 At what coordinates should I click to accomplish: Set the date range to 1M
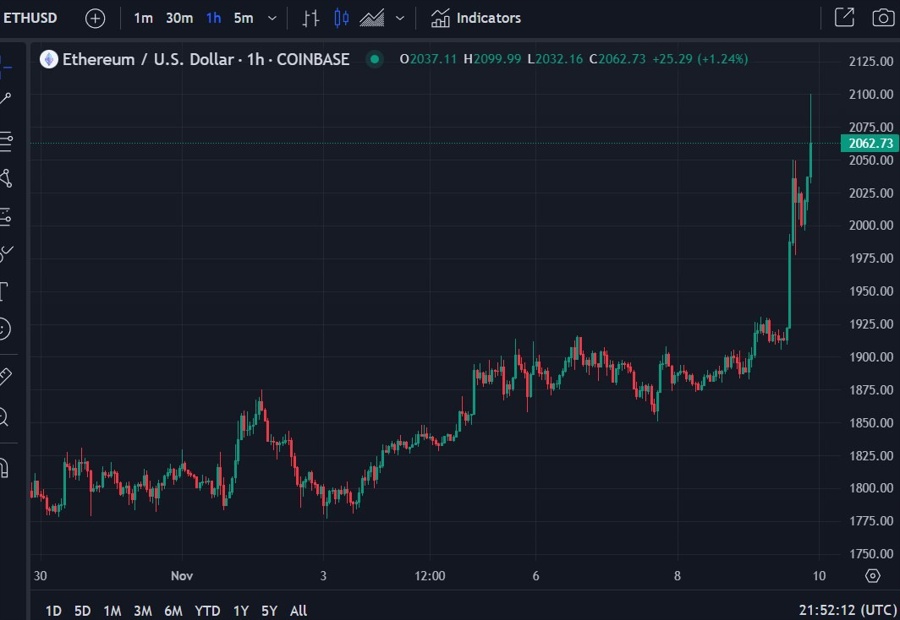click(x=112, y=610)
